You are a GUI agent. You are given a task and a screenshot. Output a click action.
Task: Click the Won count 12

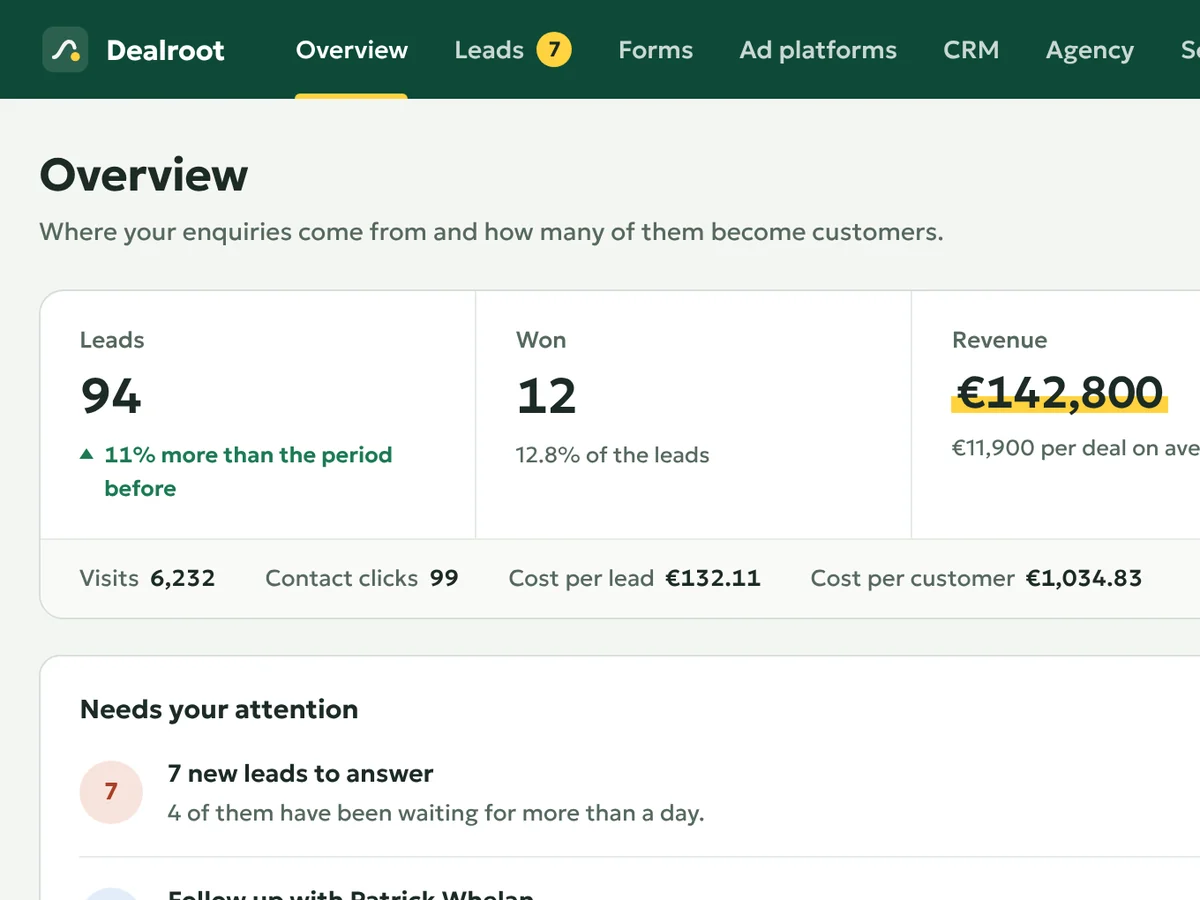tap(546, 396)
